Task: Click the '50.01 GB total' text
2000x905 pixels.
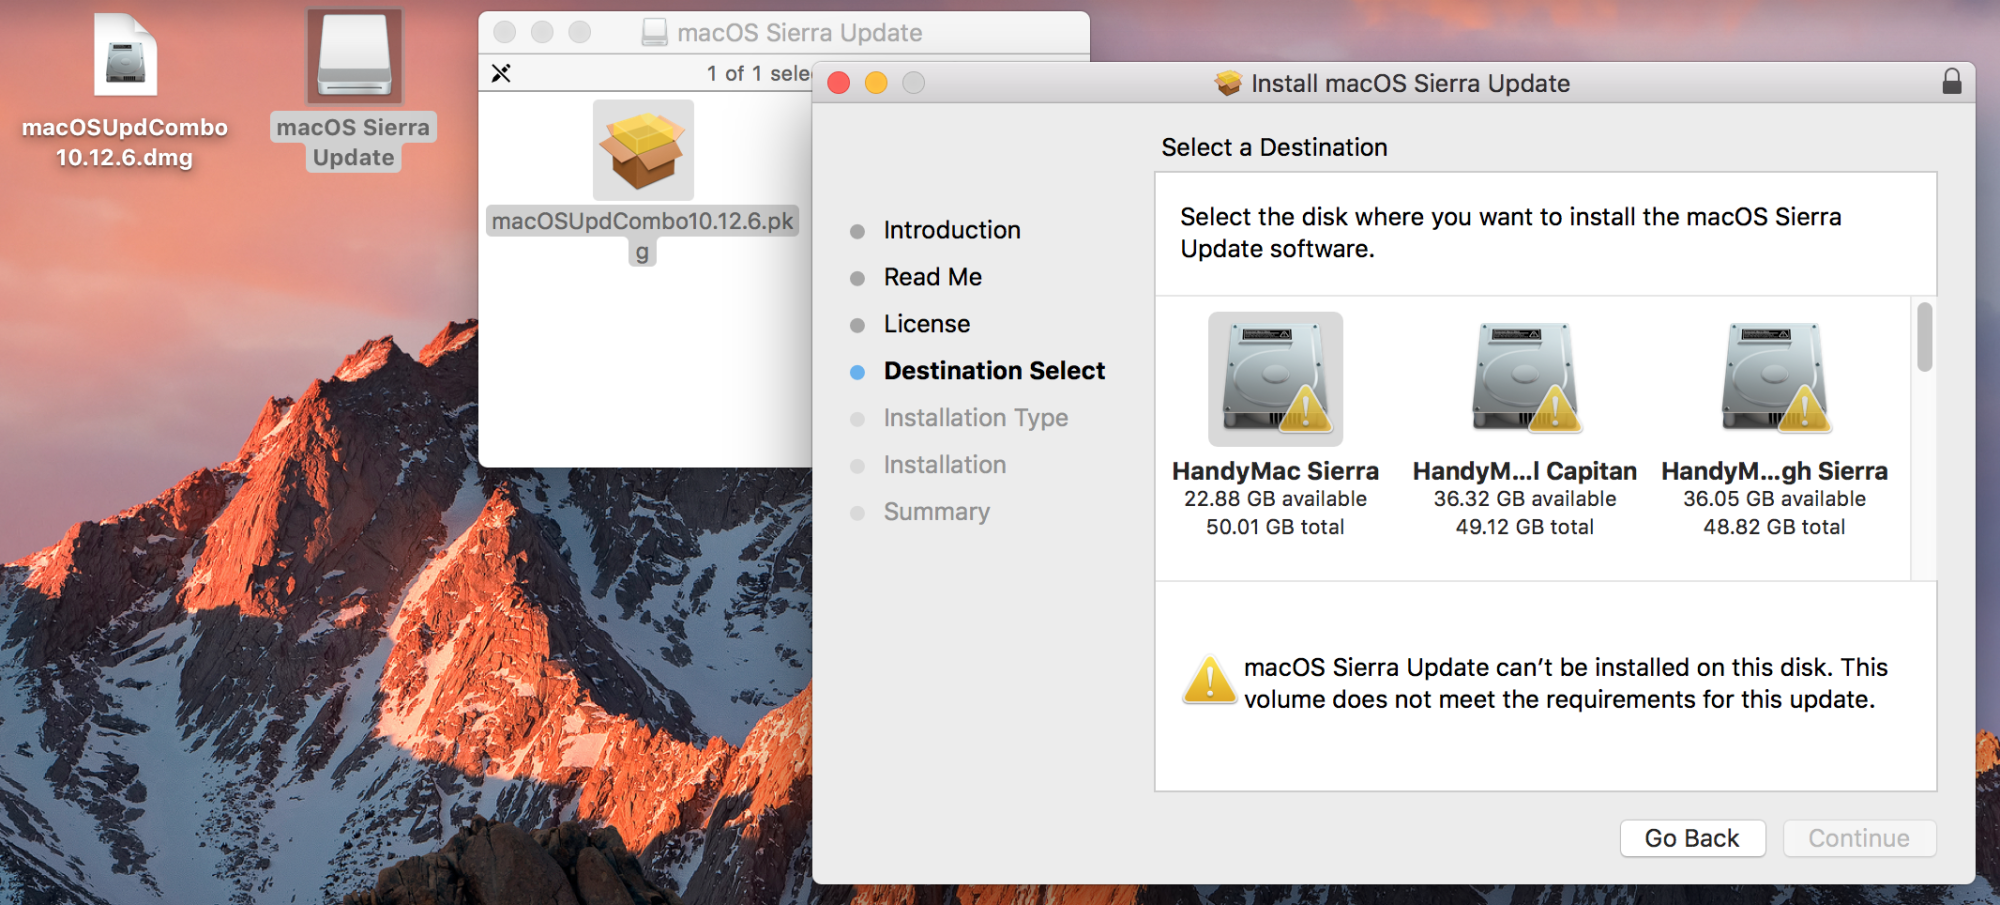Action: pos(1275,527)
